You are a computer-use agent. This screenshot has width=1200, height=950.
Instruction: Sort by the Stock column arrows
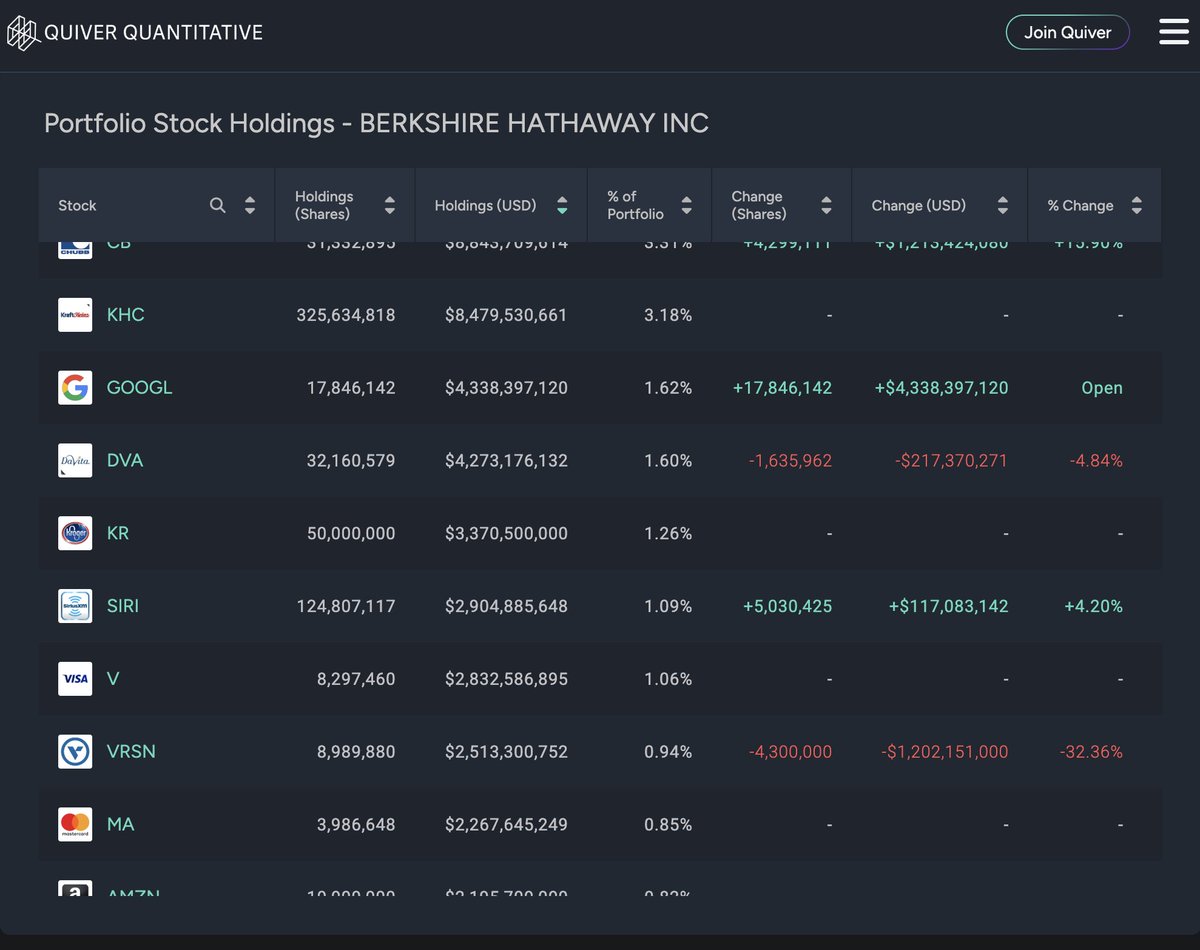pyautogui.click(x=250, y=205)
